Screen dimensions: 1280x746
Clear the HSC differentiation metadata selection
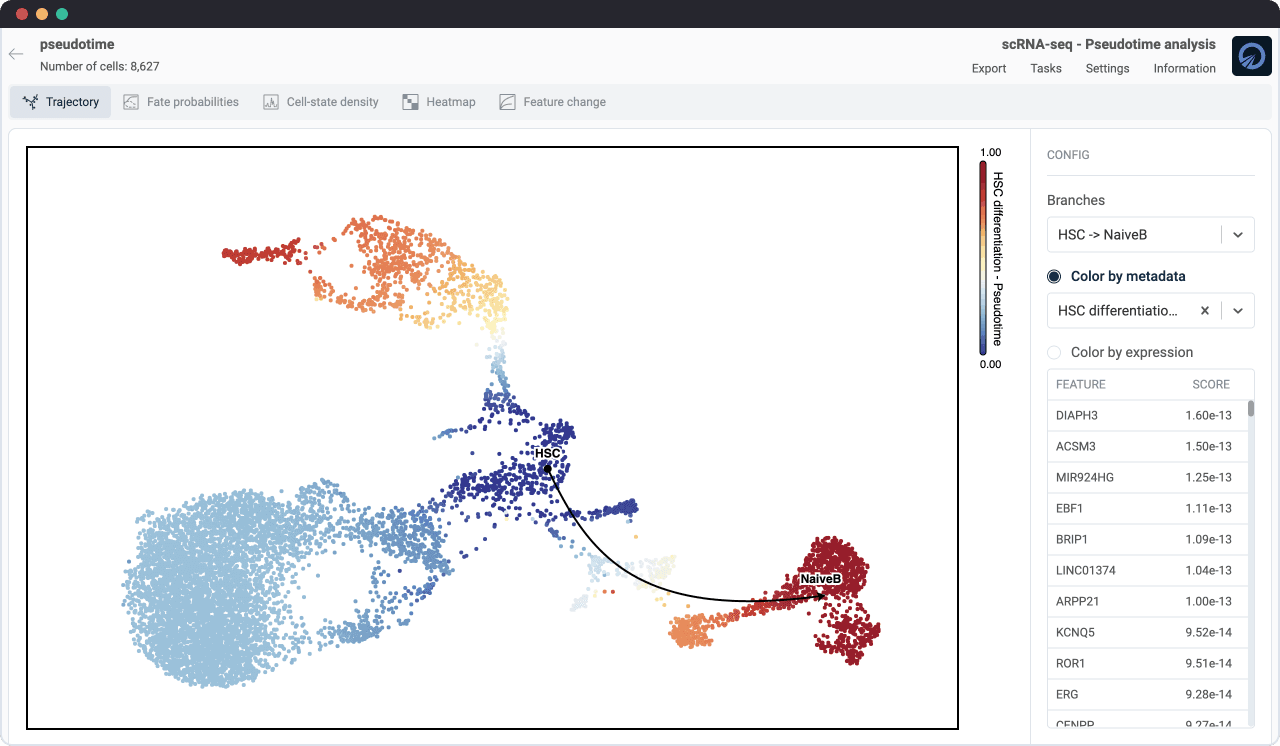[x=1205, y=311]
